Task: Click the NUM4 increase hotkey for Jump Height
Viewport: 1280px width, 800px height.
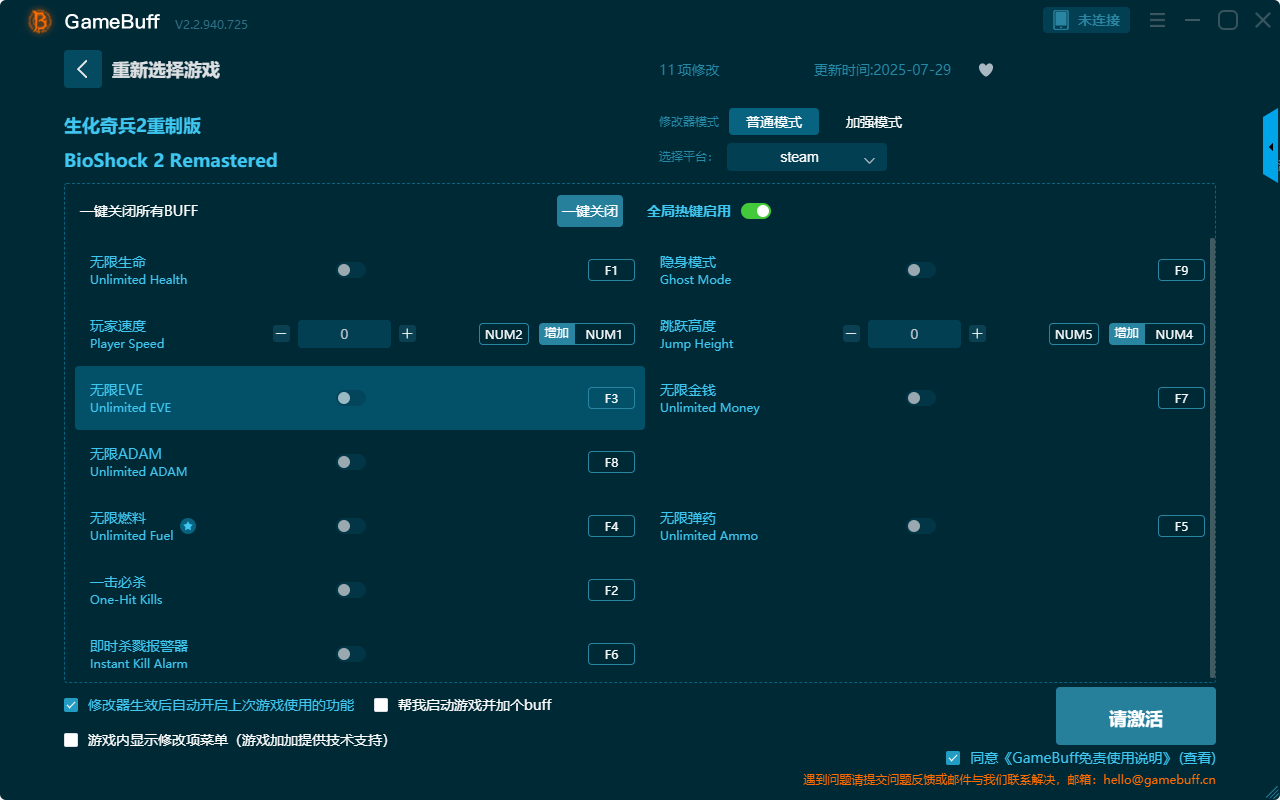Action: 1174,334
